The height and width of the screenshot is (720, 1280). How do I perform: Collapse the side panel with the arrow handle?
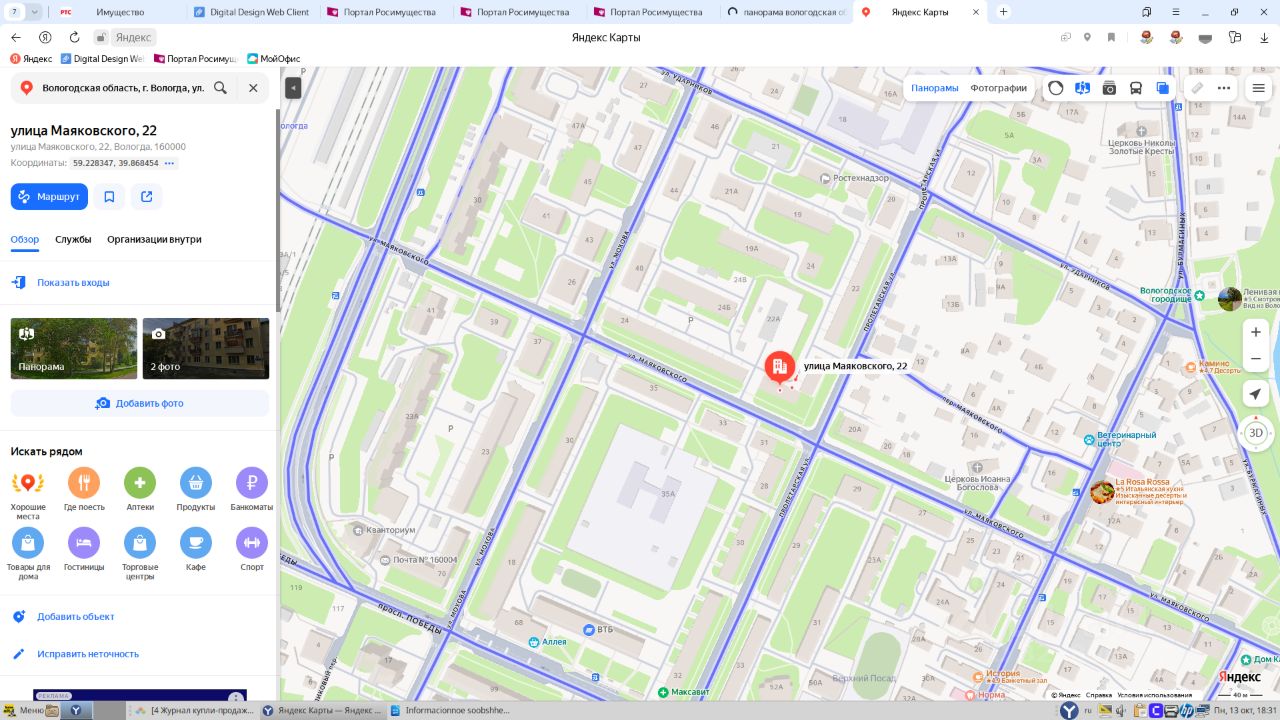[x=293, y=88]
